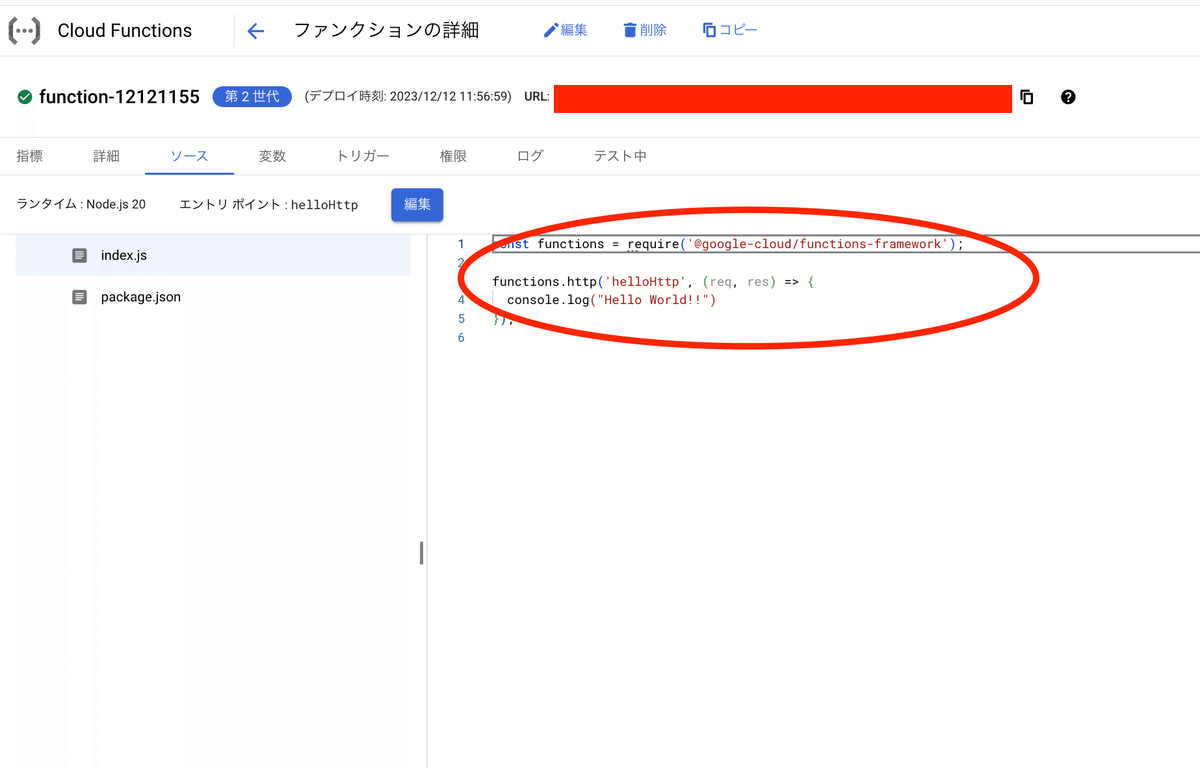
Task: Open the 変数 tab
Action: [x=272, y=156]
